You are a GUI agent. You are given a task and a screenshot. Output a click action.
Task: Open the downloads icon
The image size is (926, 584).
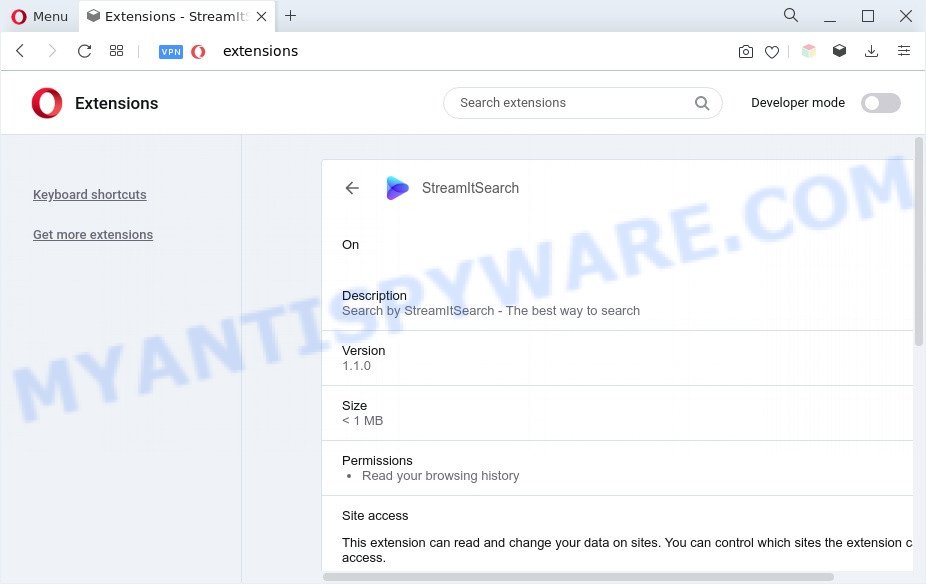click(x=871, y=51)
